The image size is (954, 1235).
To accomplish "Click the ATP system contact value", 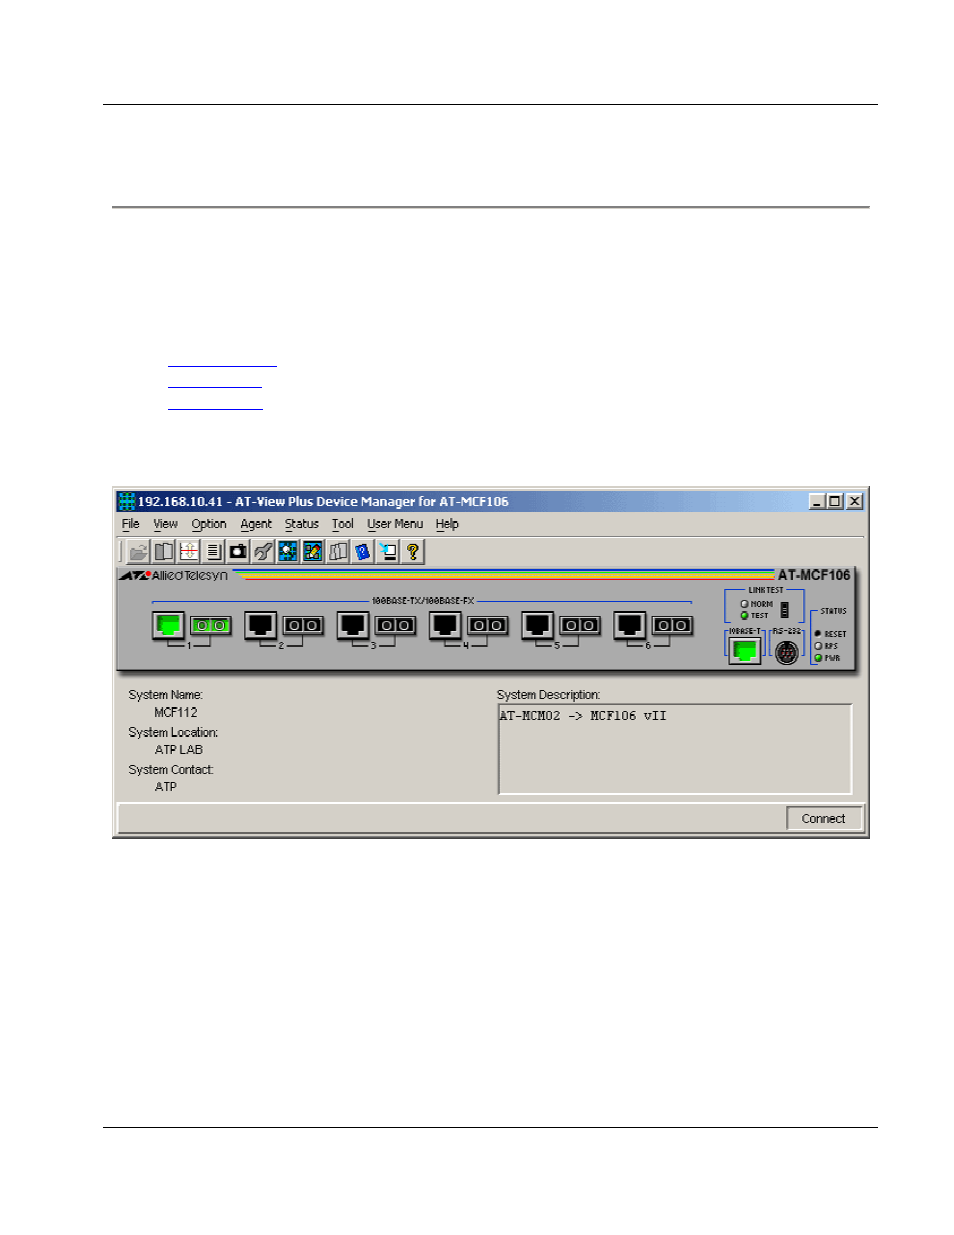I will pyautogui.click(x=166, y=787).
